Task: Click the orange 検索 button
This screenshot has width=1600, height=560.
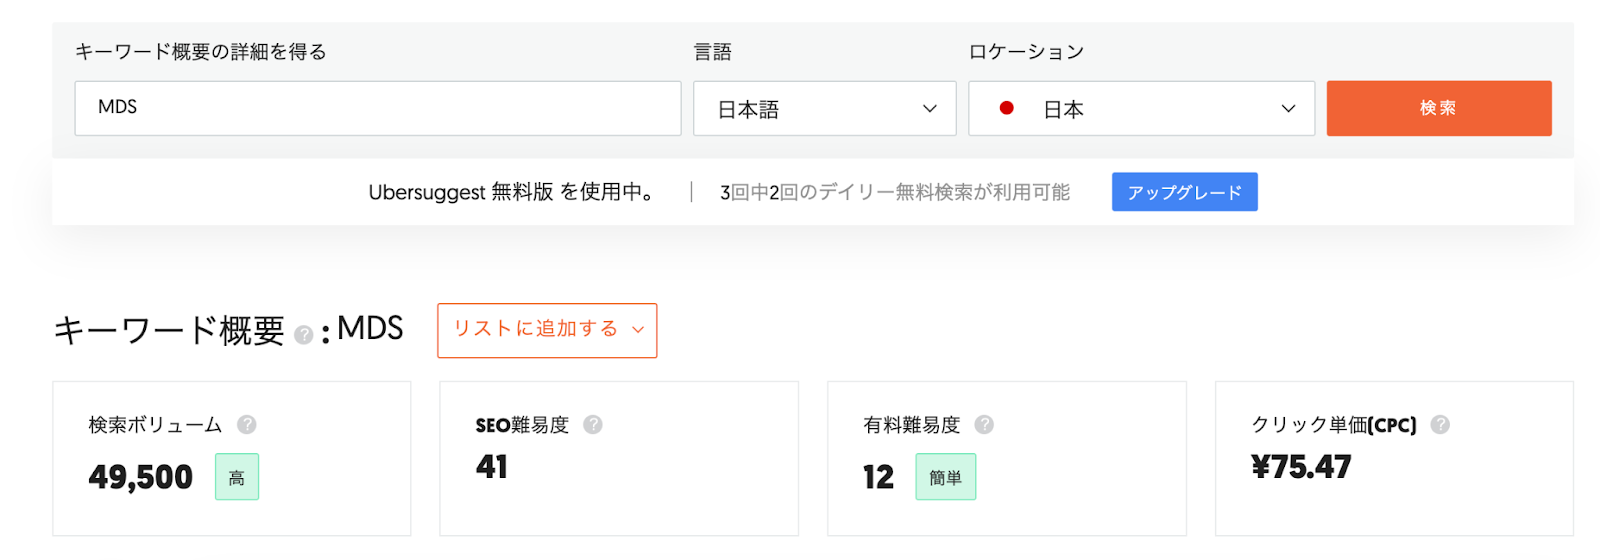Action: point(1439,108)
